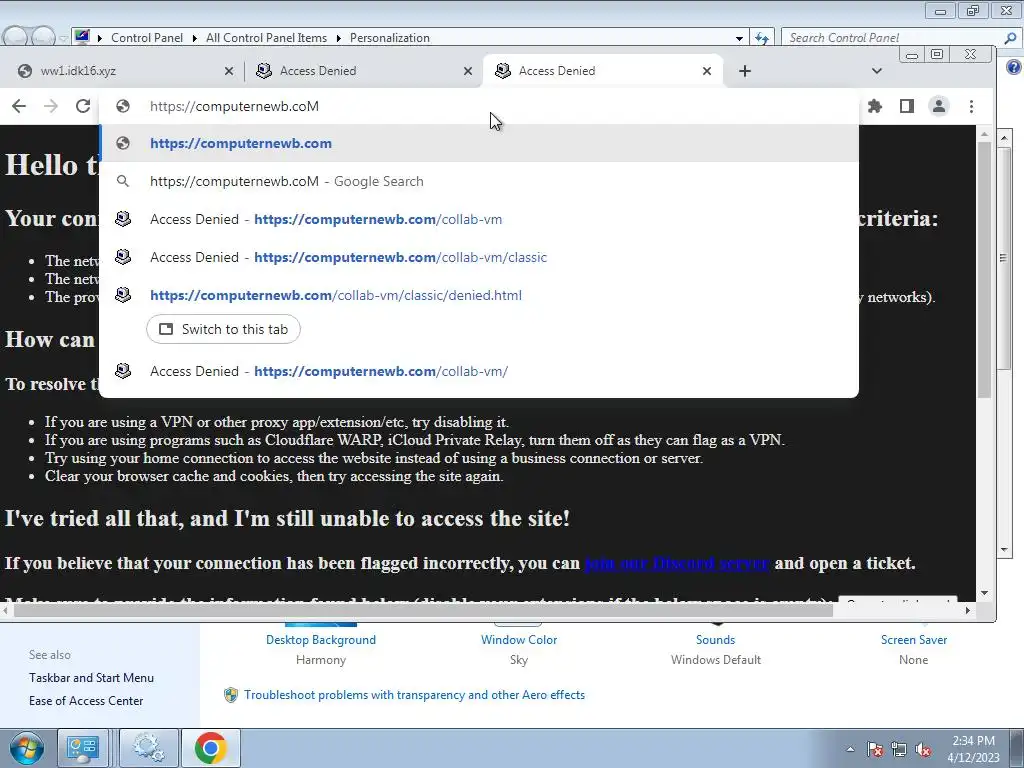Show hidden tray icons arrow
1024x768 pixels.
(x=850, y=749)
